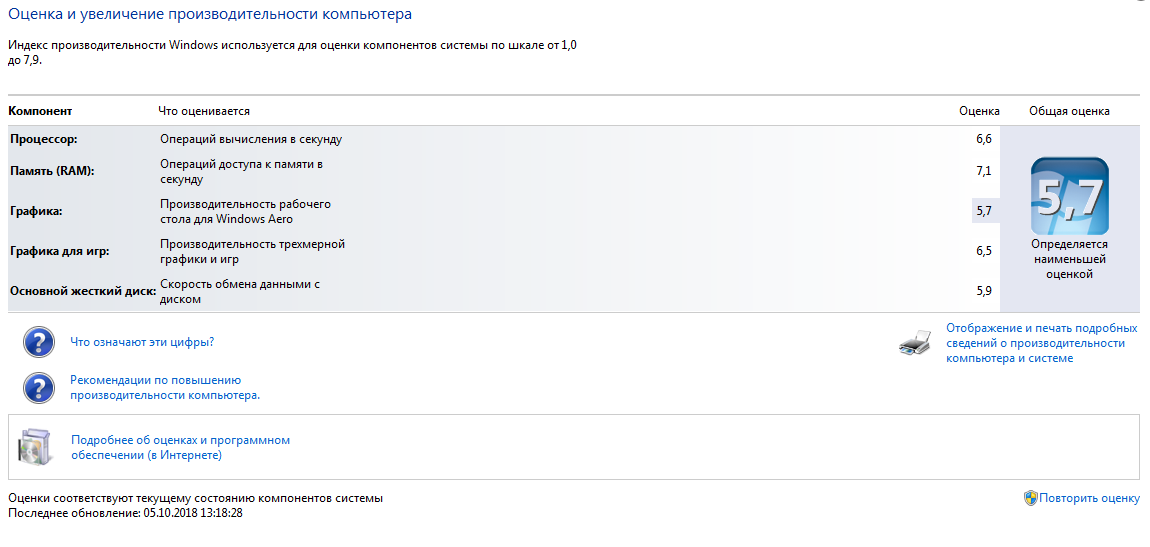The width and height of the screenshot is (1150, 547).
Task: Click the software box icon beside "Подробнее об оценках"
Action: 36,448
